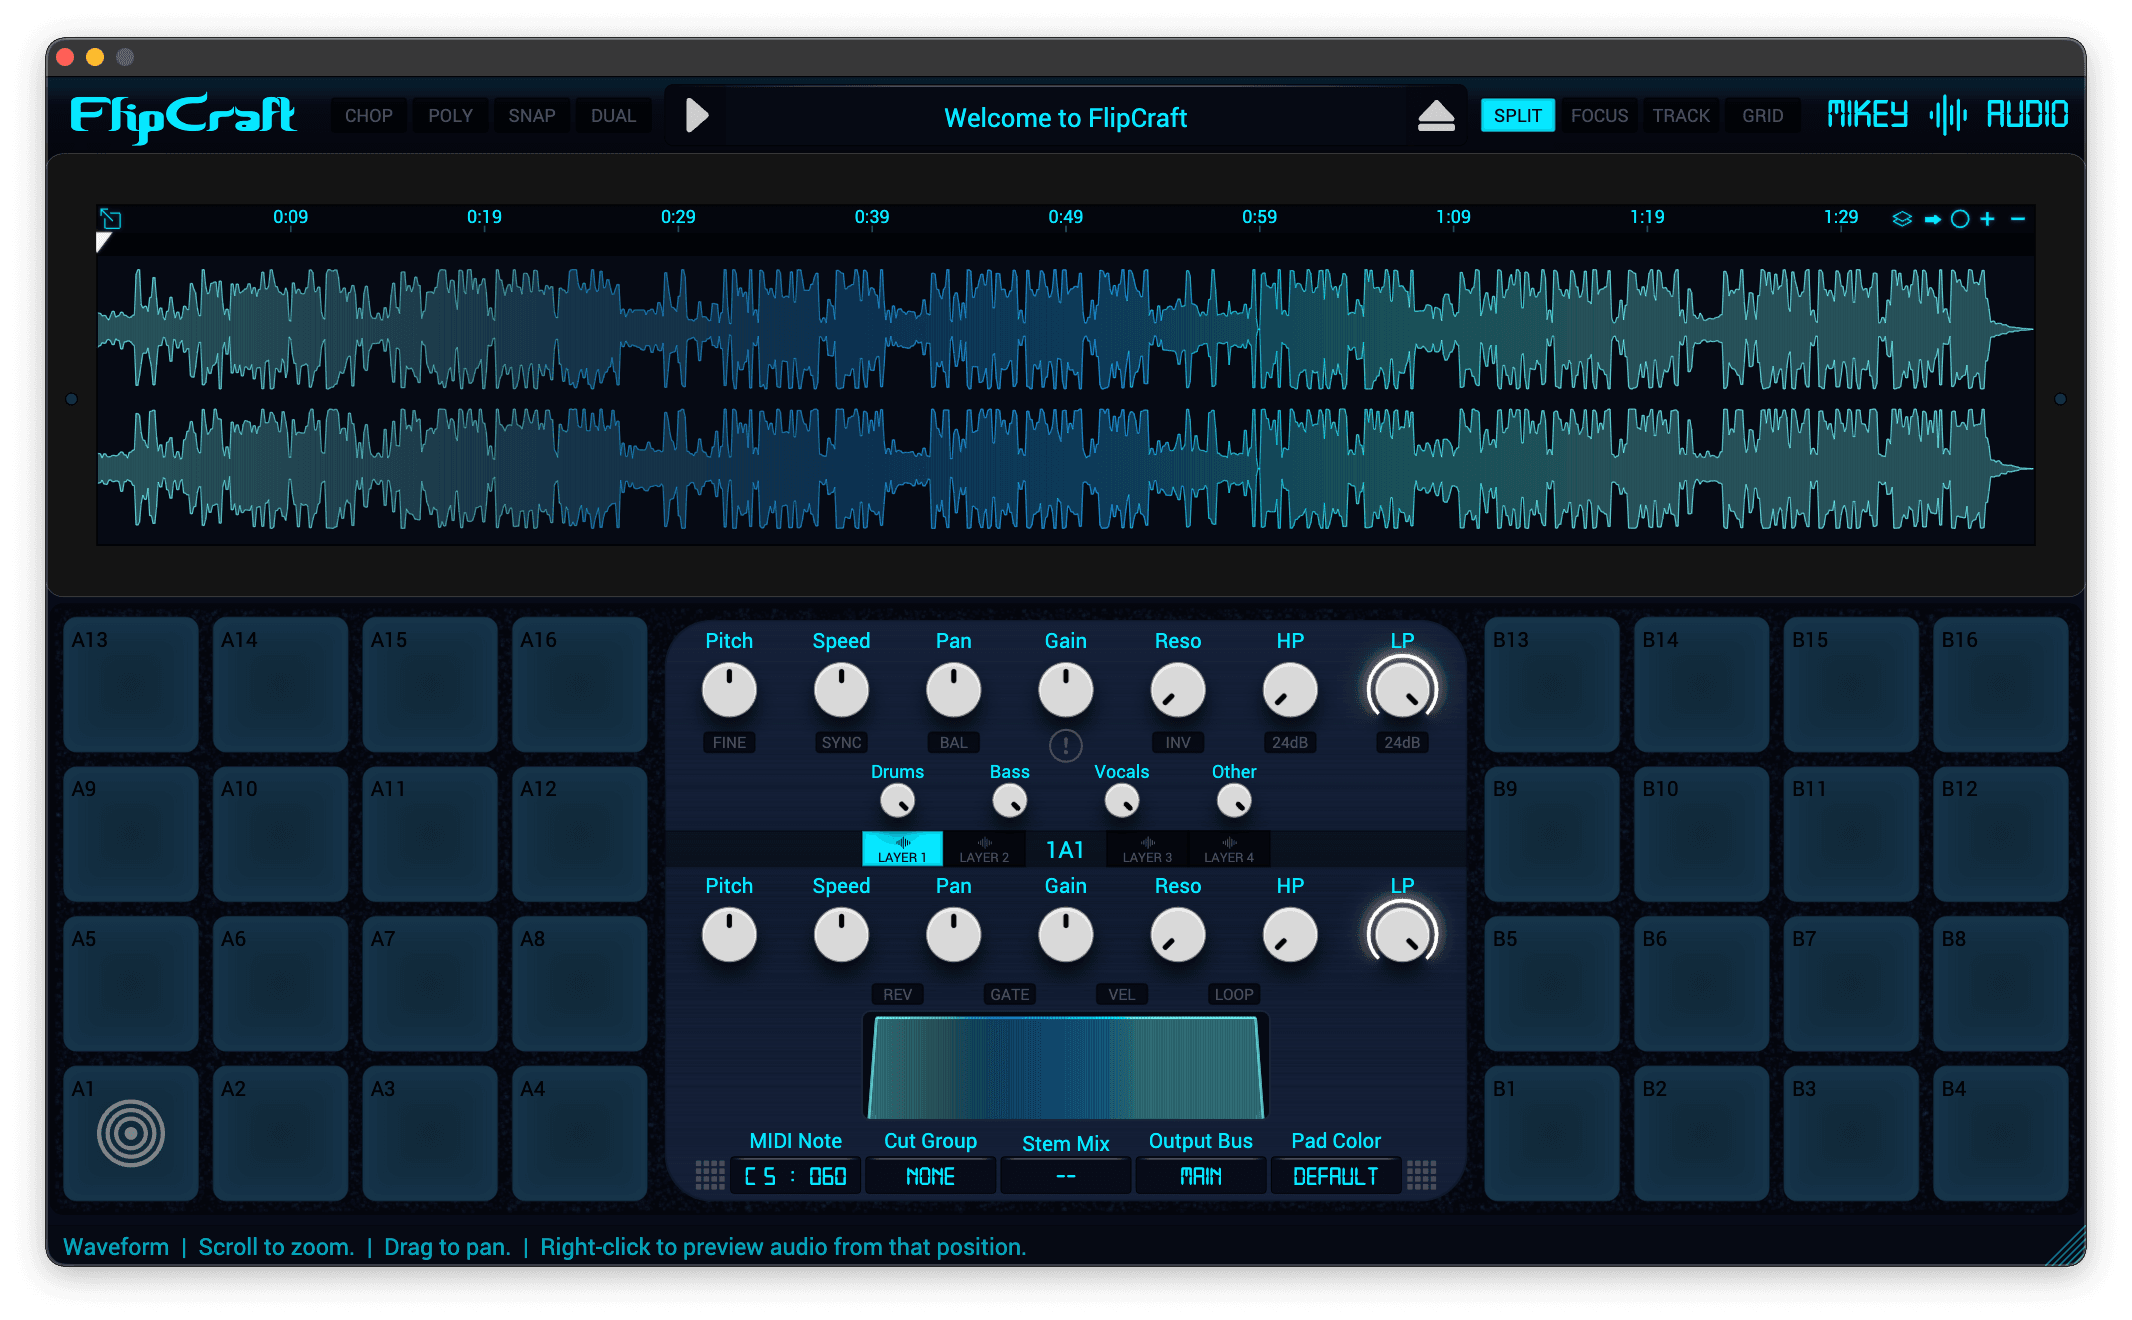Open the Pad Color selector showing DEFAULT

click(x=1335, y=1176)
